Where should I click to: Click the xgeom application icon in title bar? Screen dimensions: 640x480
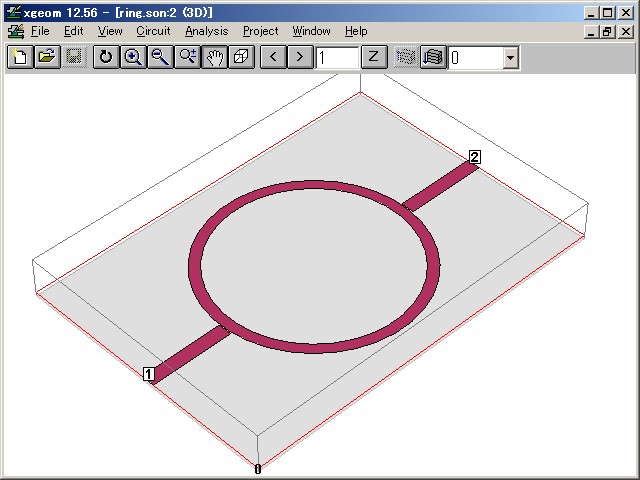(14, 13)
